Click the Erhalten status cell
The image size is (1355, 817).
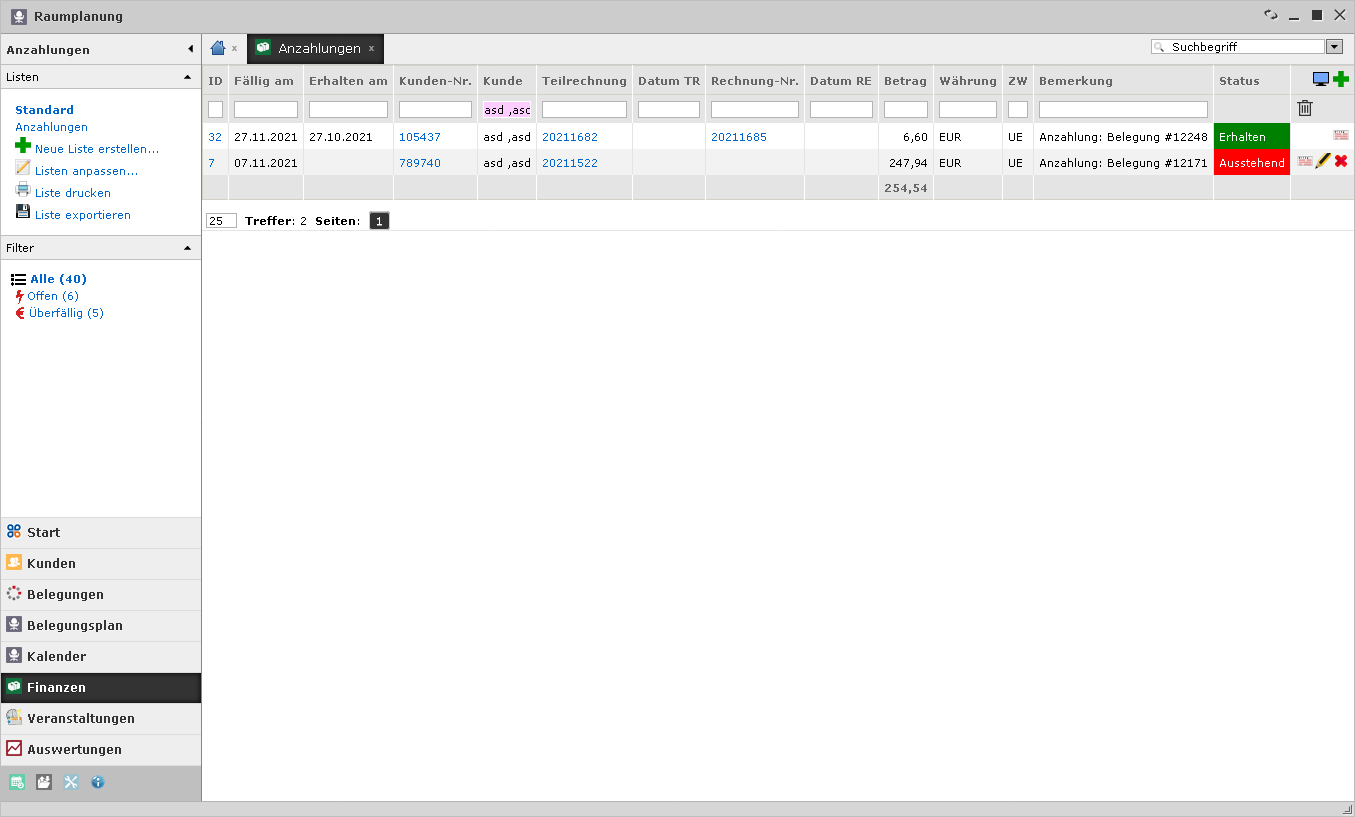point(1252,137)
